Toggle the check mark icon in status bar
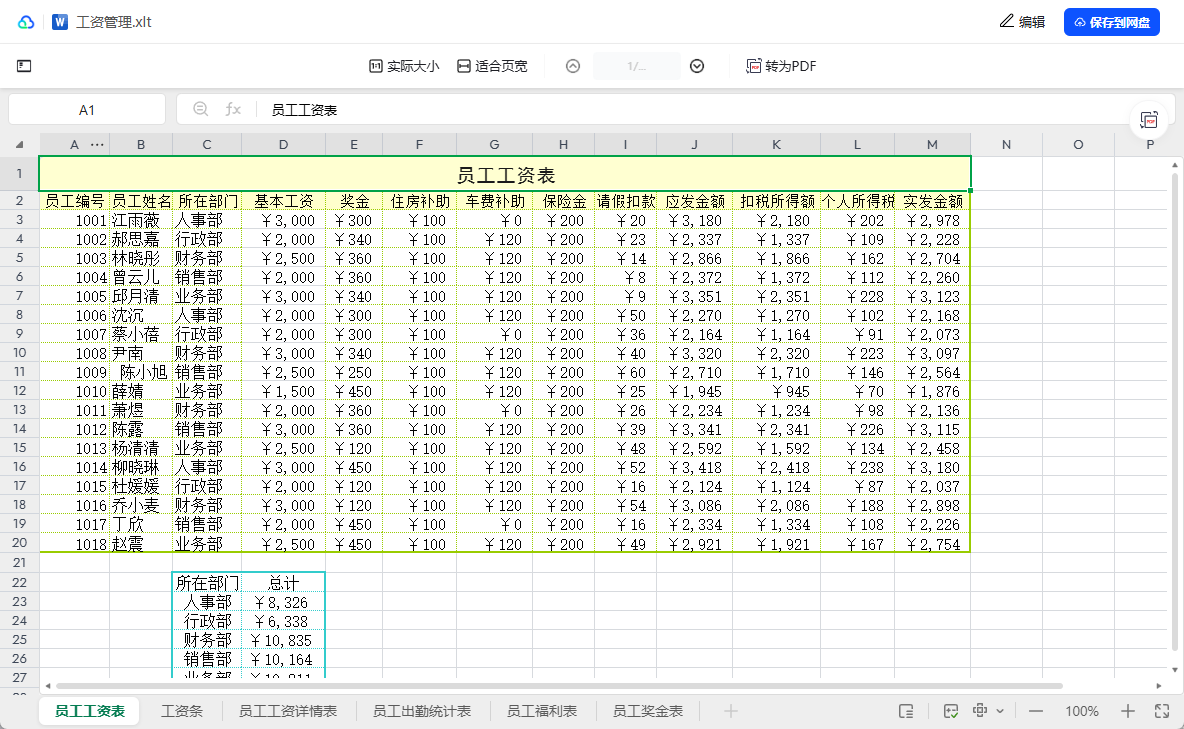The height and width of the screenshot is (729, 1184). click(x=952, y=711)
